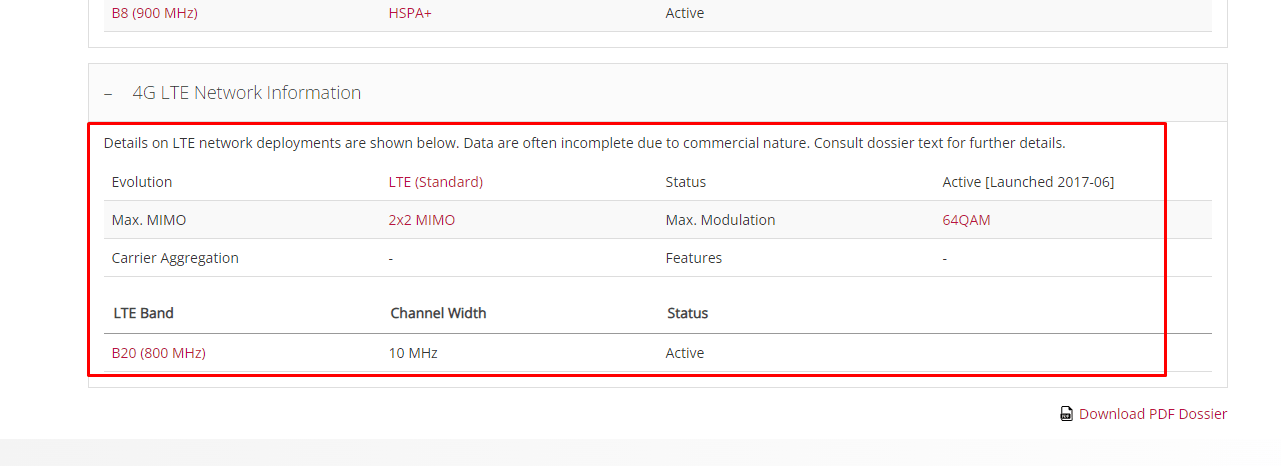Screen dimensions: 1281x466
Task: Click the Max. Modulation label
Action: [x=720, y=220]
